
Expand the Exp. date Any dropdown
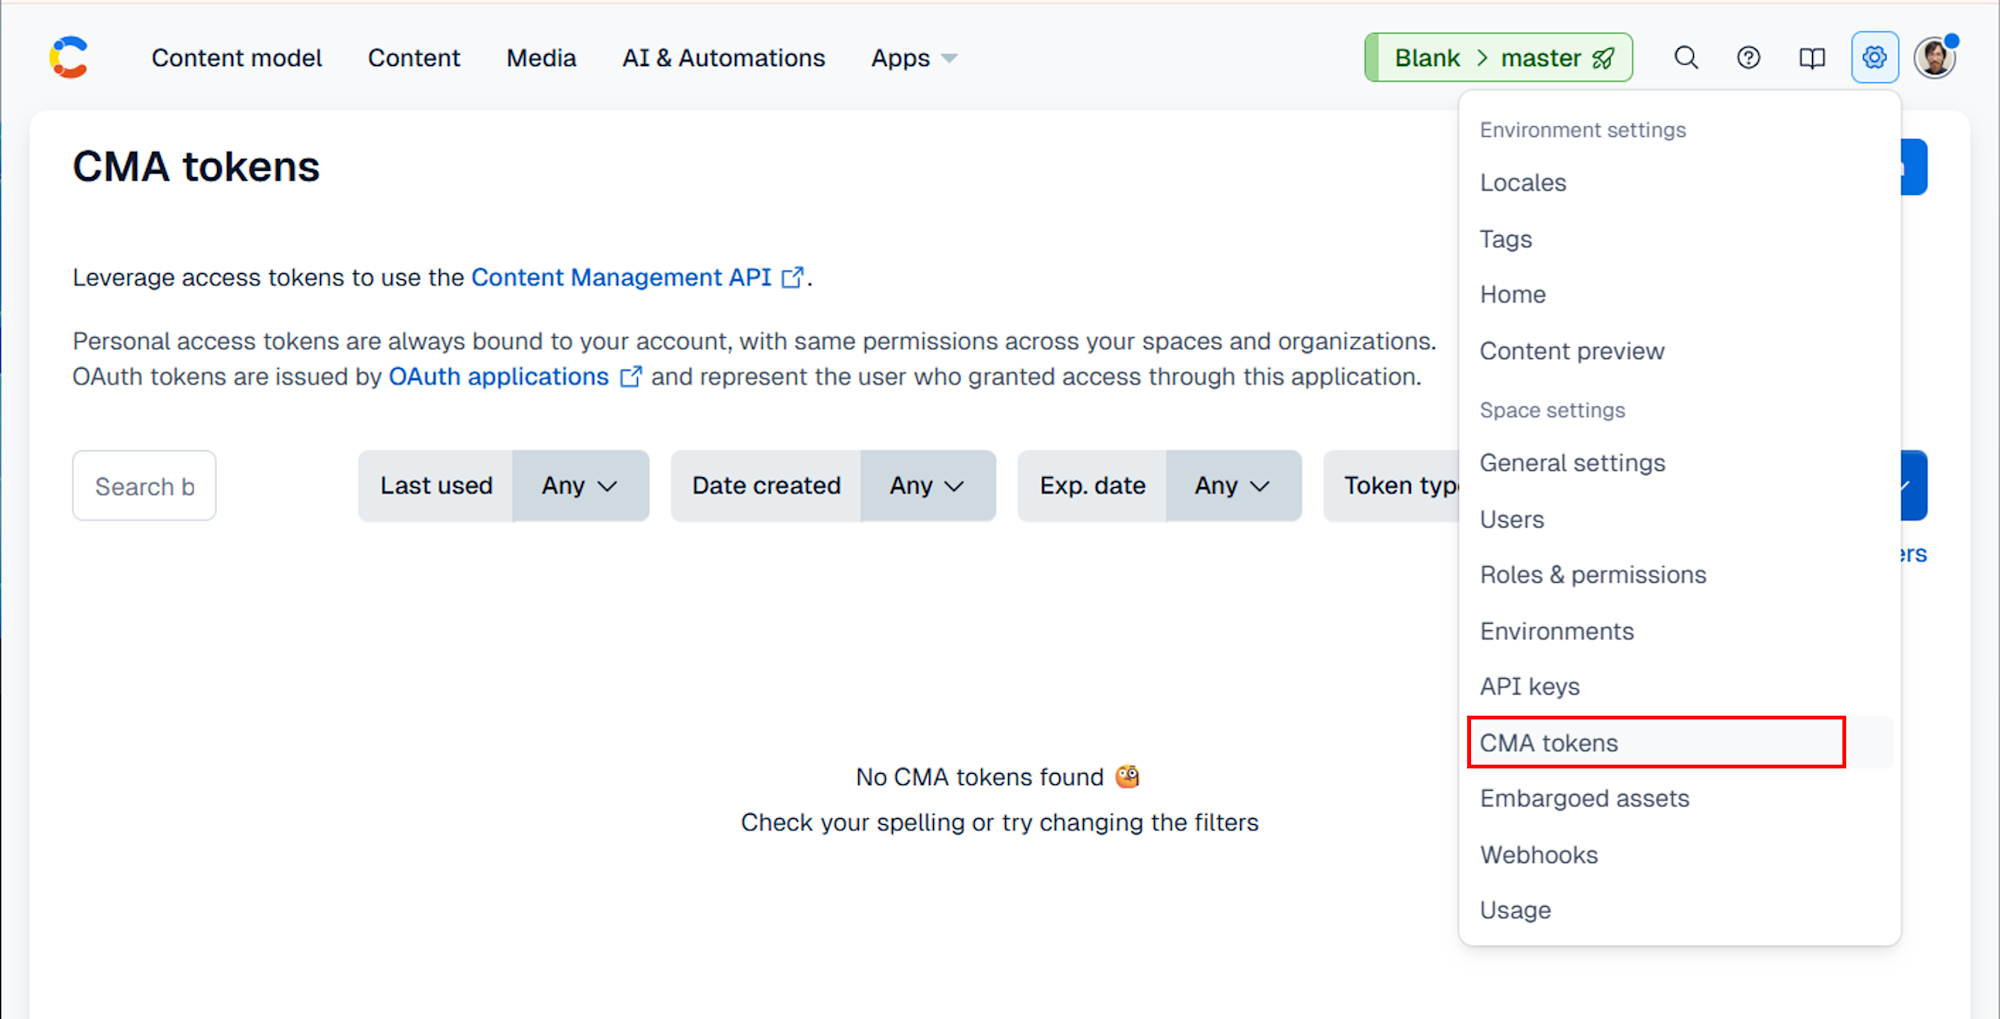1232,486
